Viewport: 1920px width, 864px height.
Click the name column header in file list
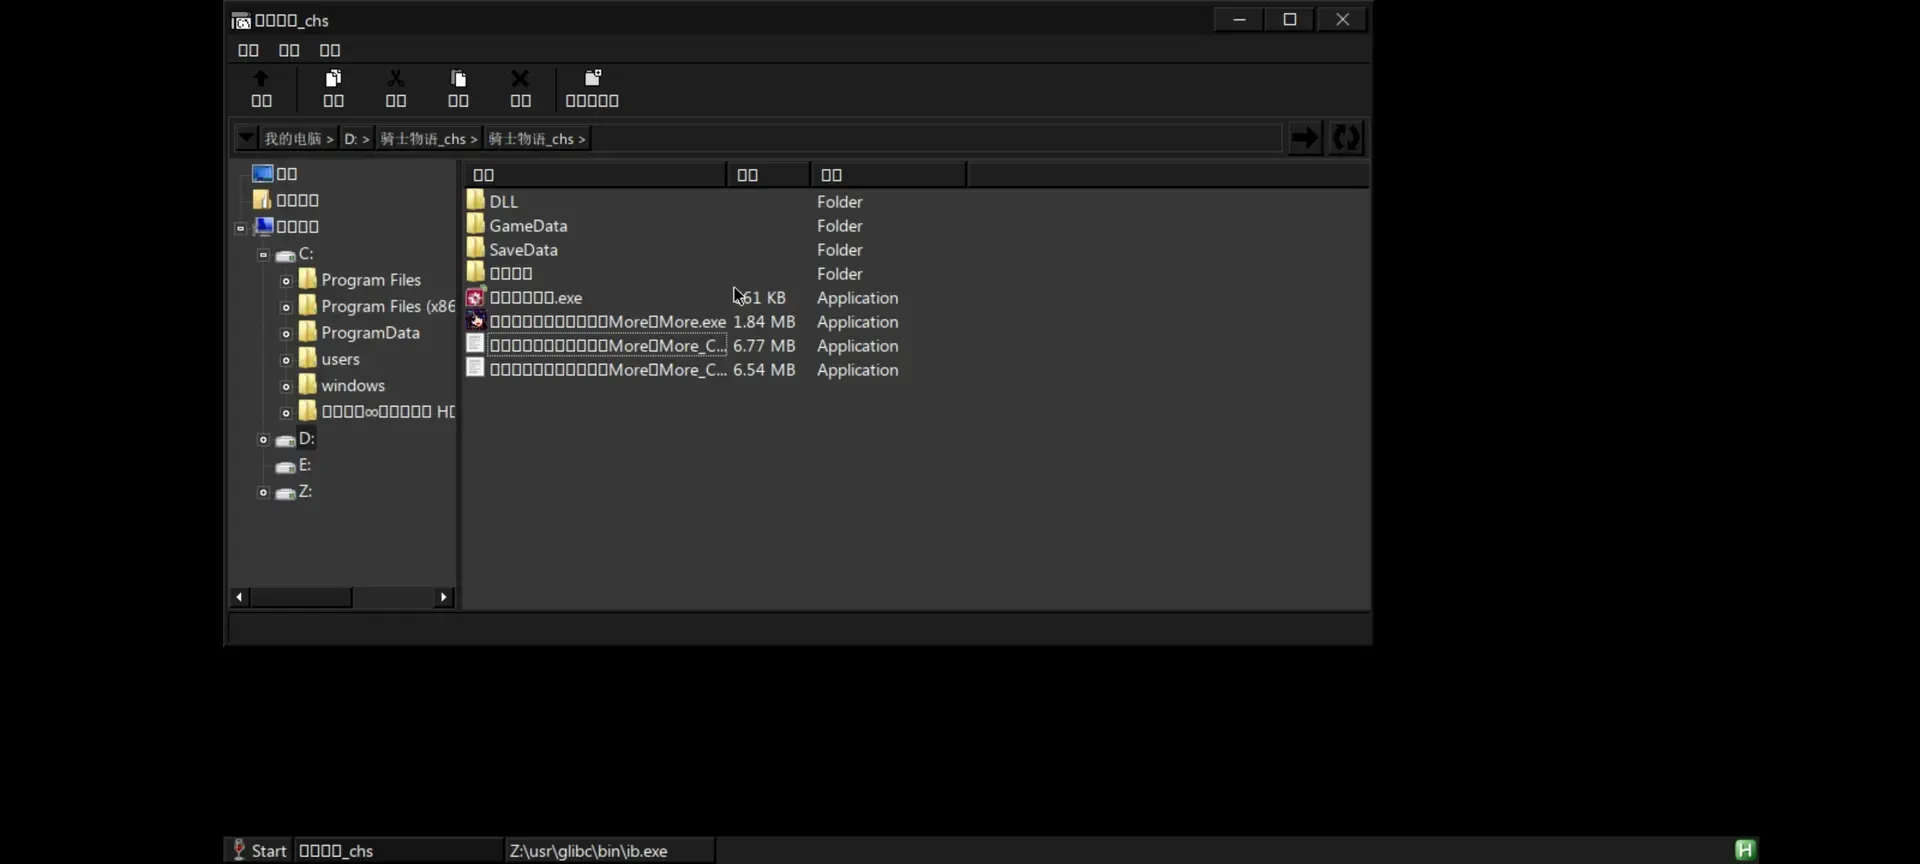point(595,174)
